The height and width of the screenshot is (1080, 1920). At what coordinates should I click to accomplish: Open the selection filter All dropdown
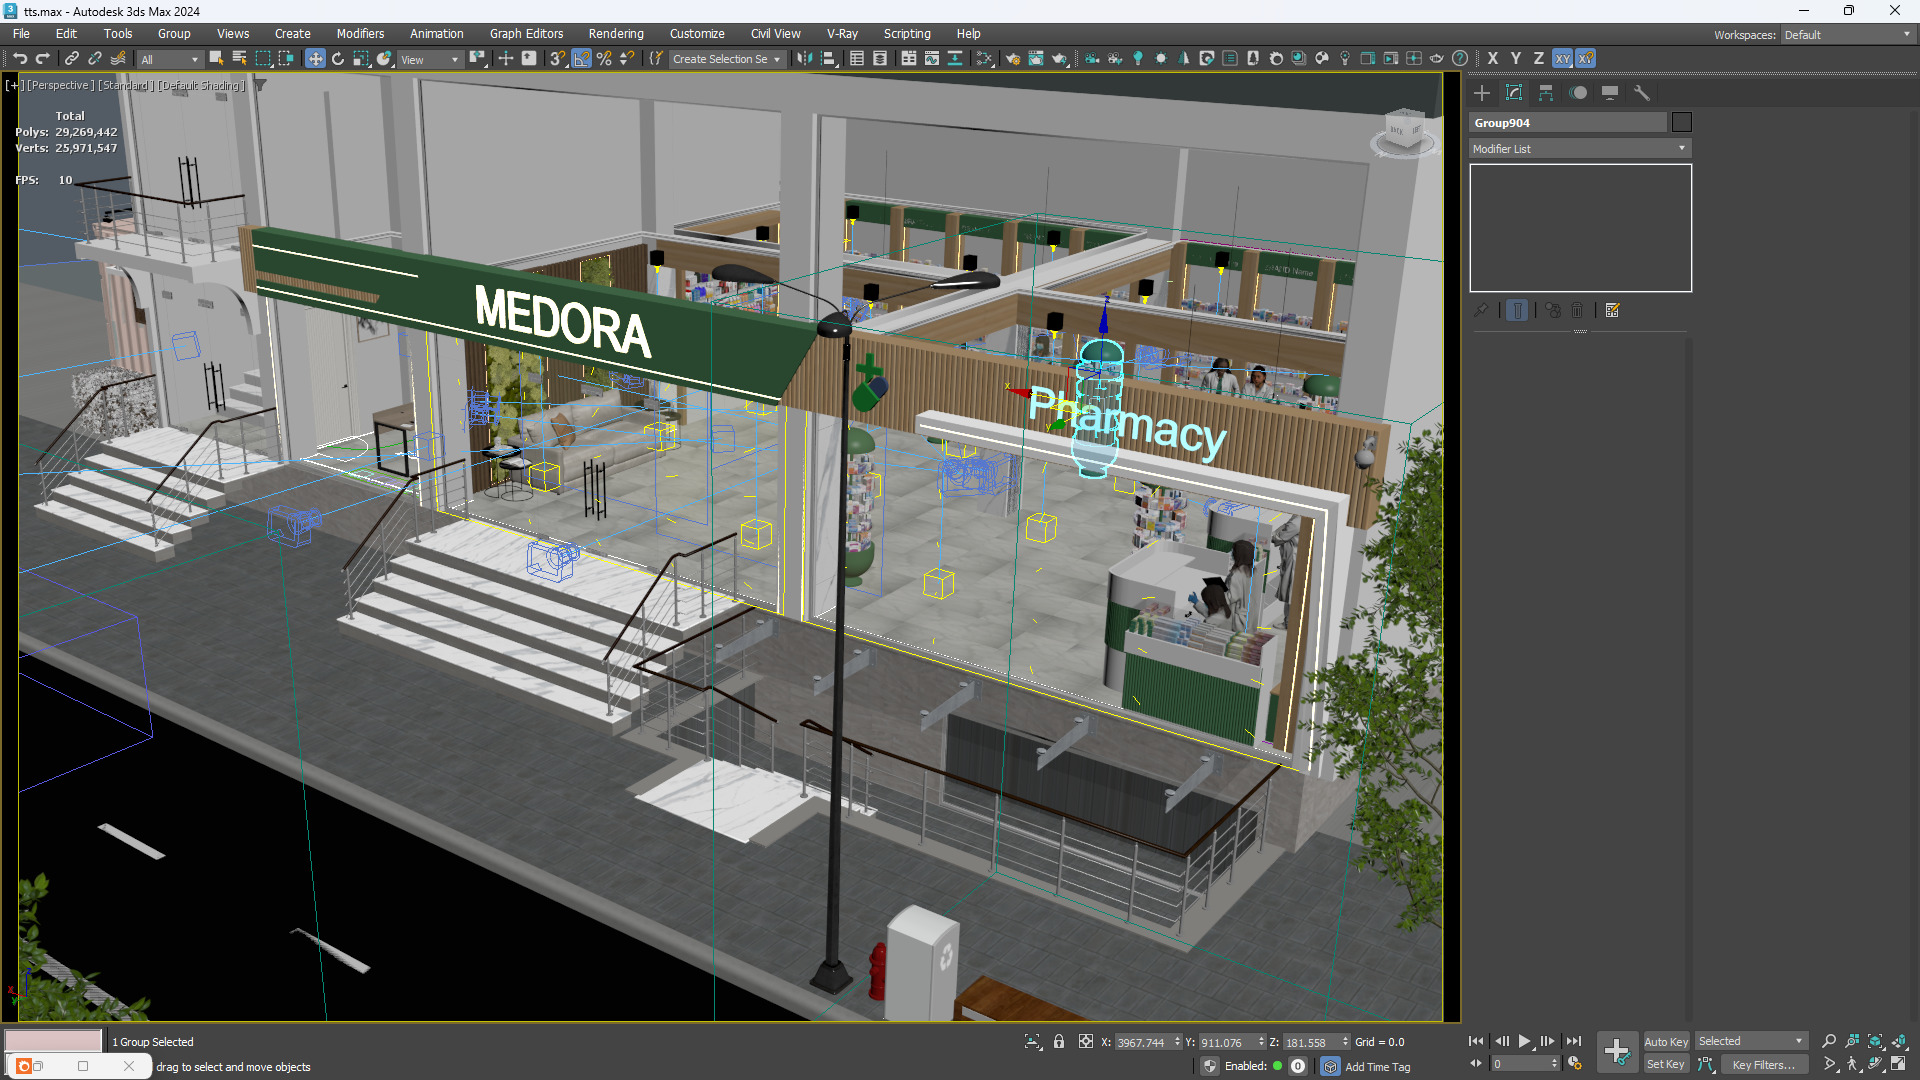[x=170, y=60]
